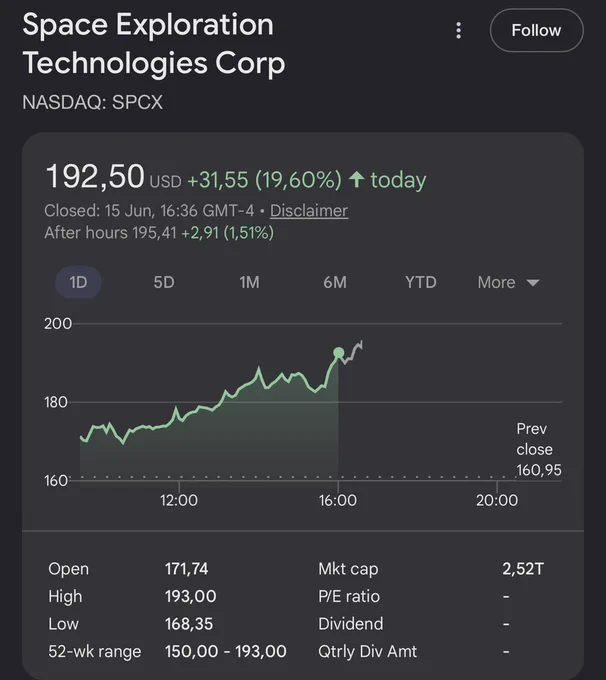Switch to the 6M chart range
Viewport: 606px width, 680px height.
(x=335, y=282)
